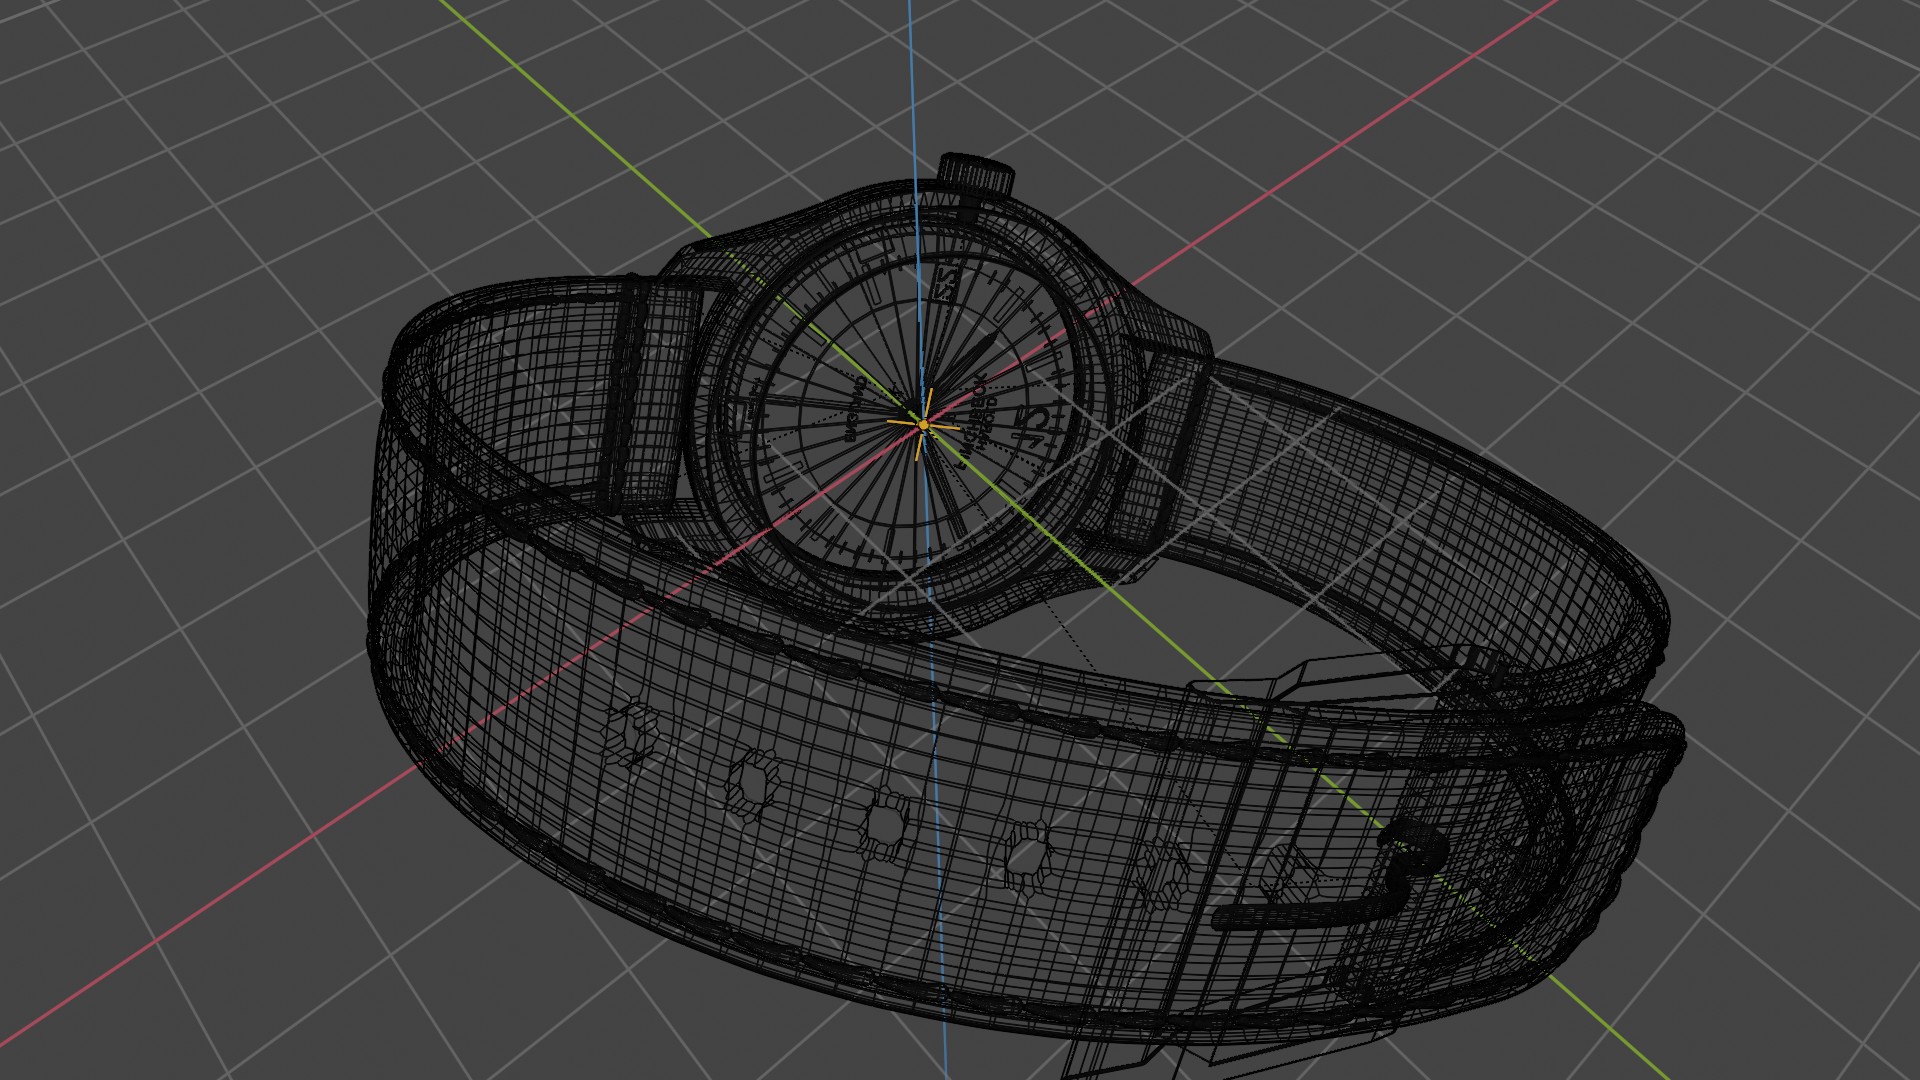Screen dimensions: 1920x1080
Task: Click the orange origin point at dial center
Action: click(924, 425)
